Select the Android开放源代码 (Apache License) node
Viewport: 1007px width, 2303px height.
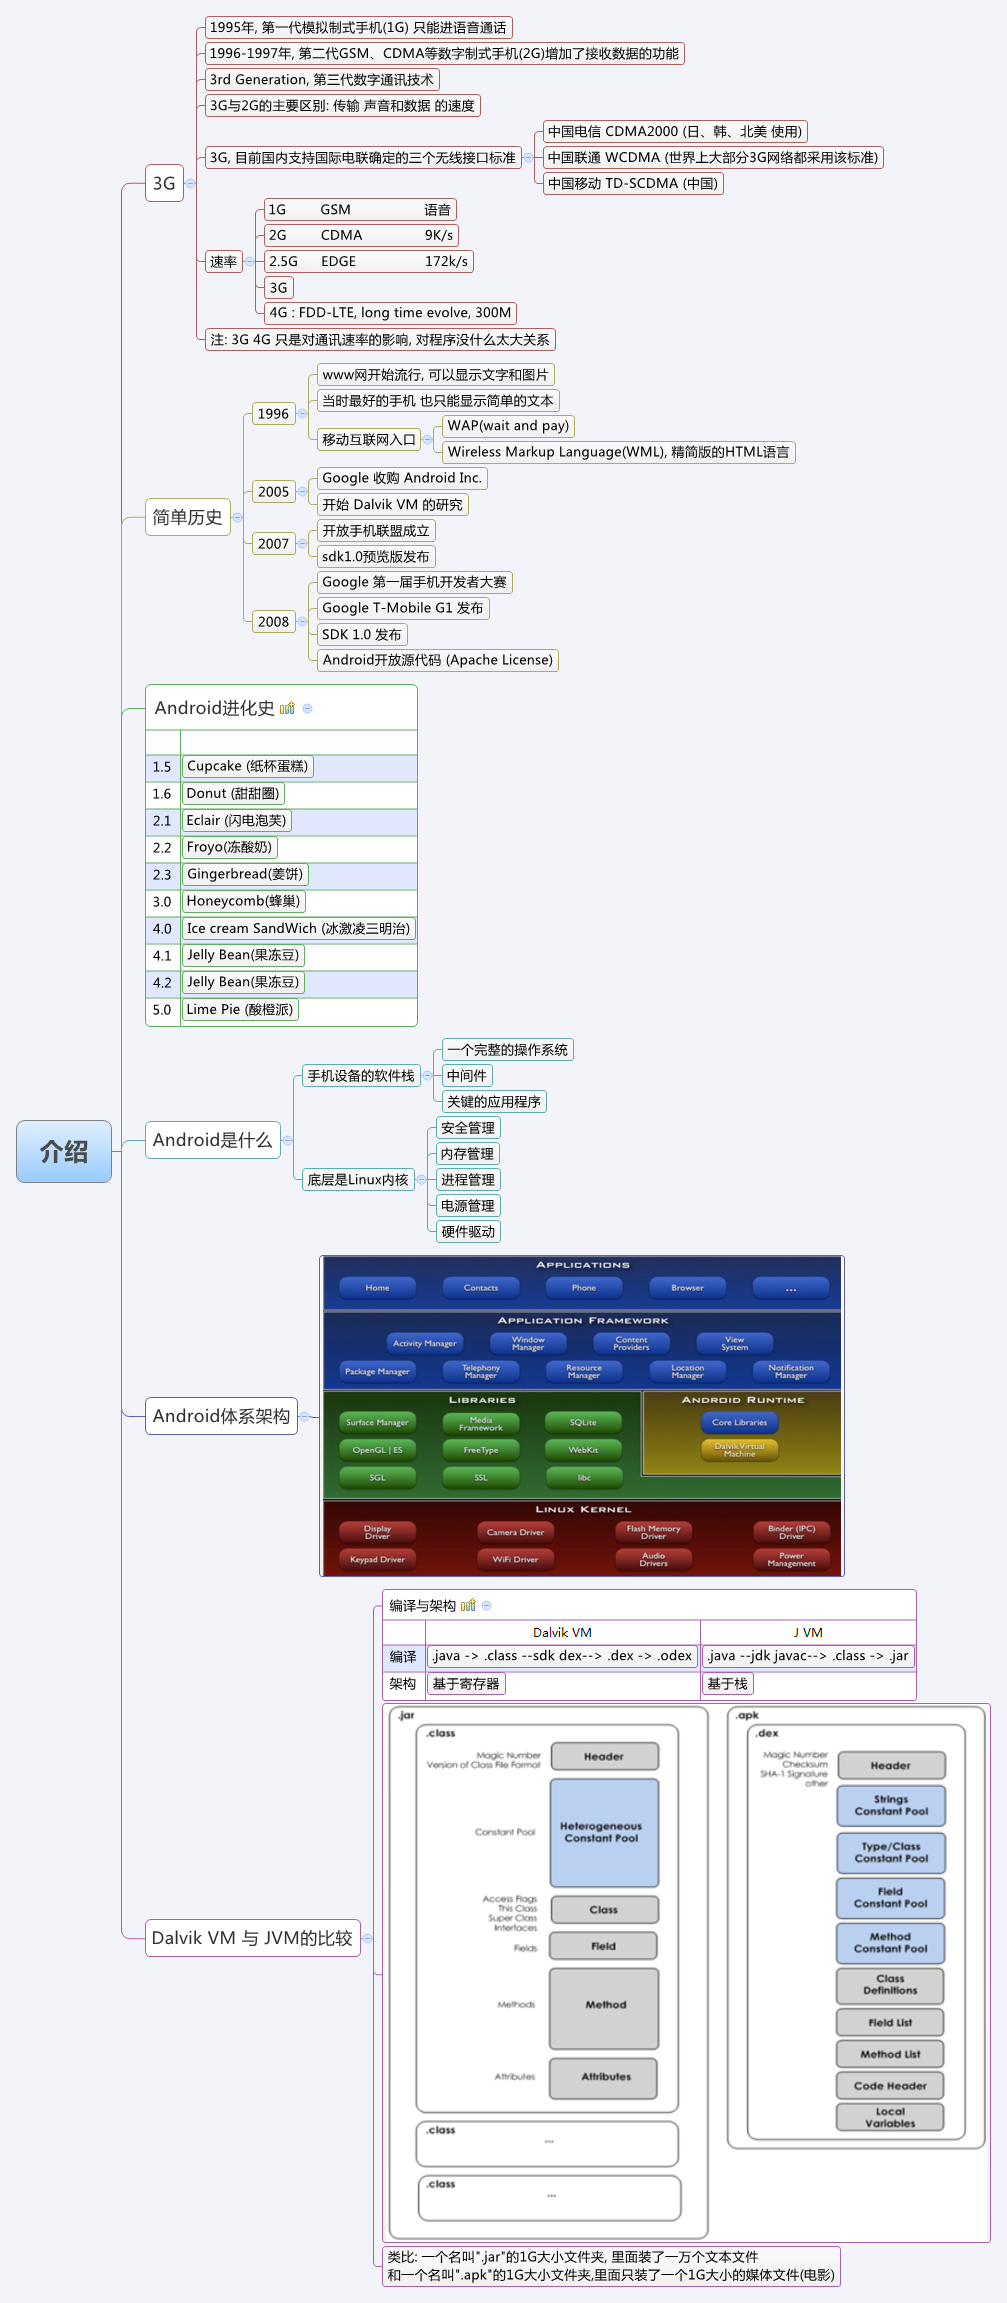(437, 660)
